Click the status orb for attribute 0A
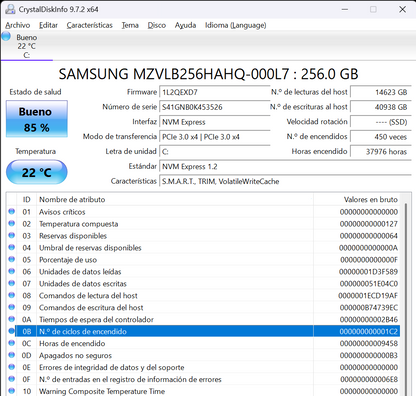Image resolution: width=416 pixels, height=396 pixels. [x=12, y=319]
